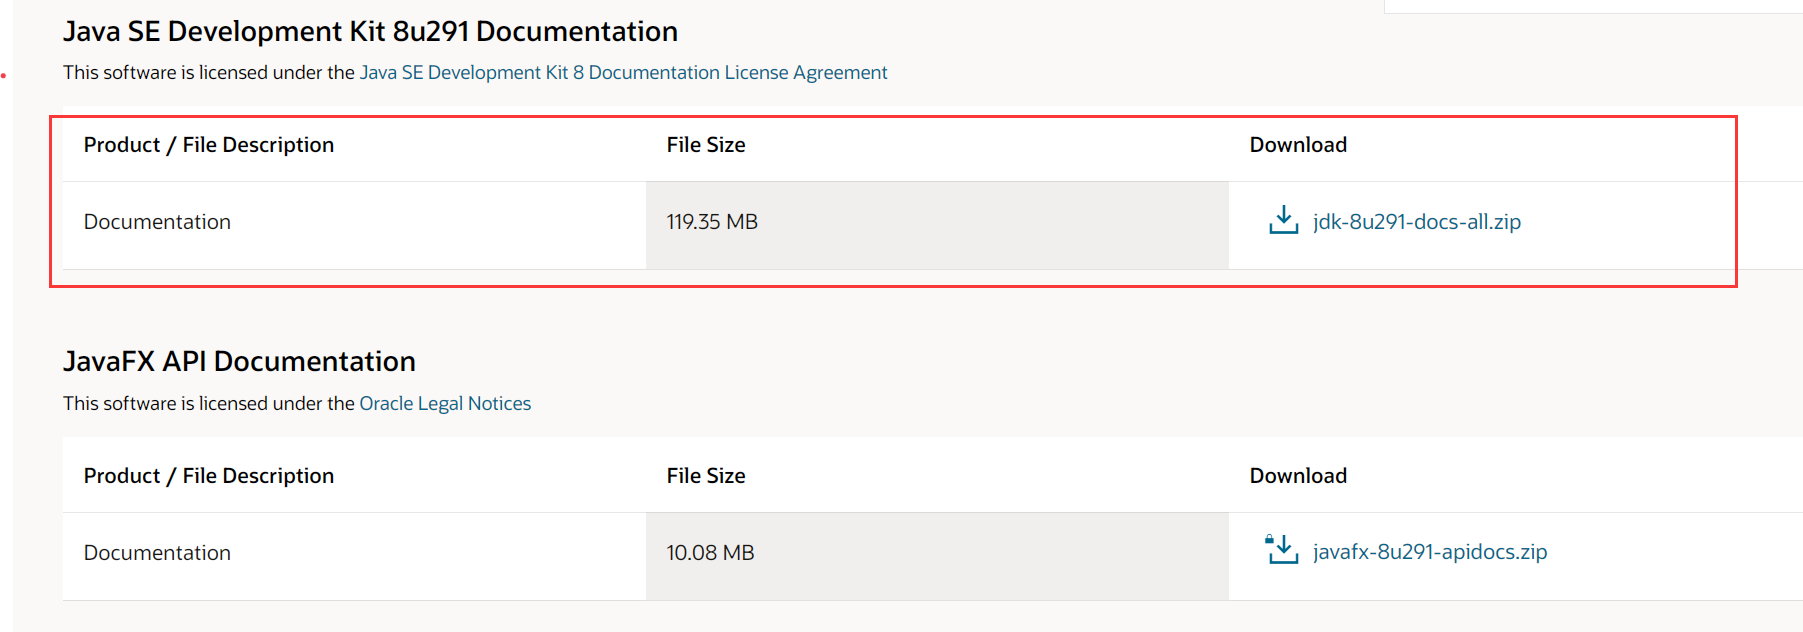Download the jdk-8u291-docs-all.zip file link

click(x=1416, y=222)
